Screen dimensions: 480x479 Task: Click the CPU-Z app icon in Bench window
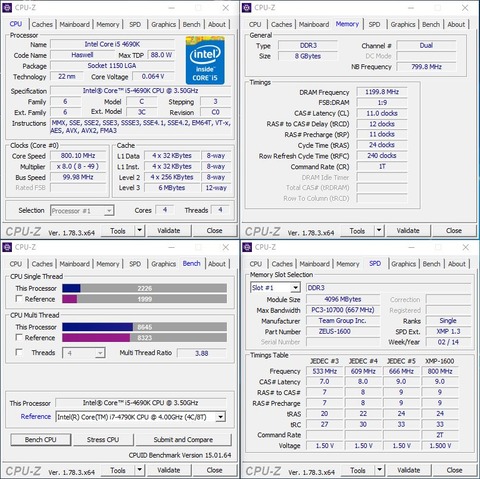click(x=7, y=247)
